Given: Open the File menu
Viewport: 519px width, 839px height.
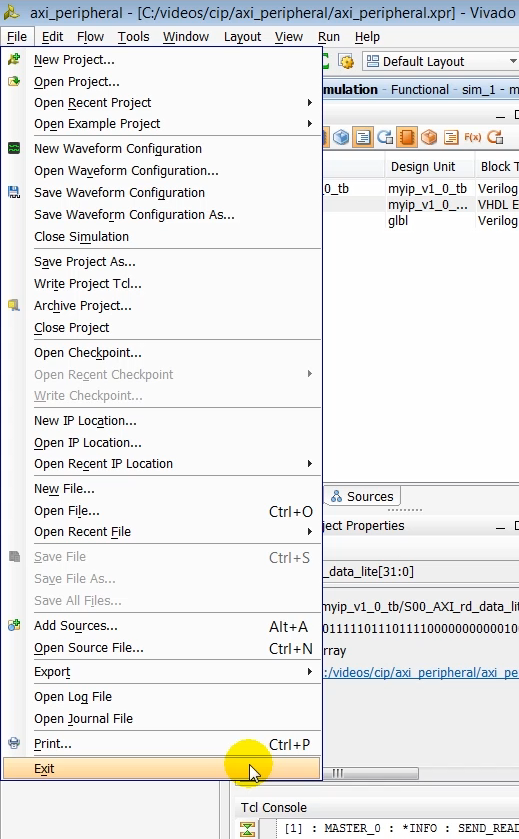Looking at the screenshot, I should point(17,36).
